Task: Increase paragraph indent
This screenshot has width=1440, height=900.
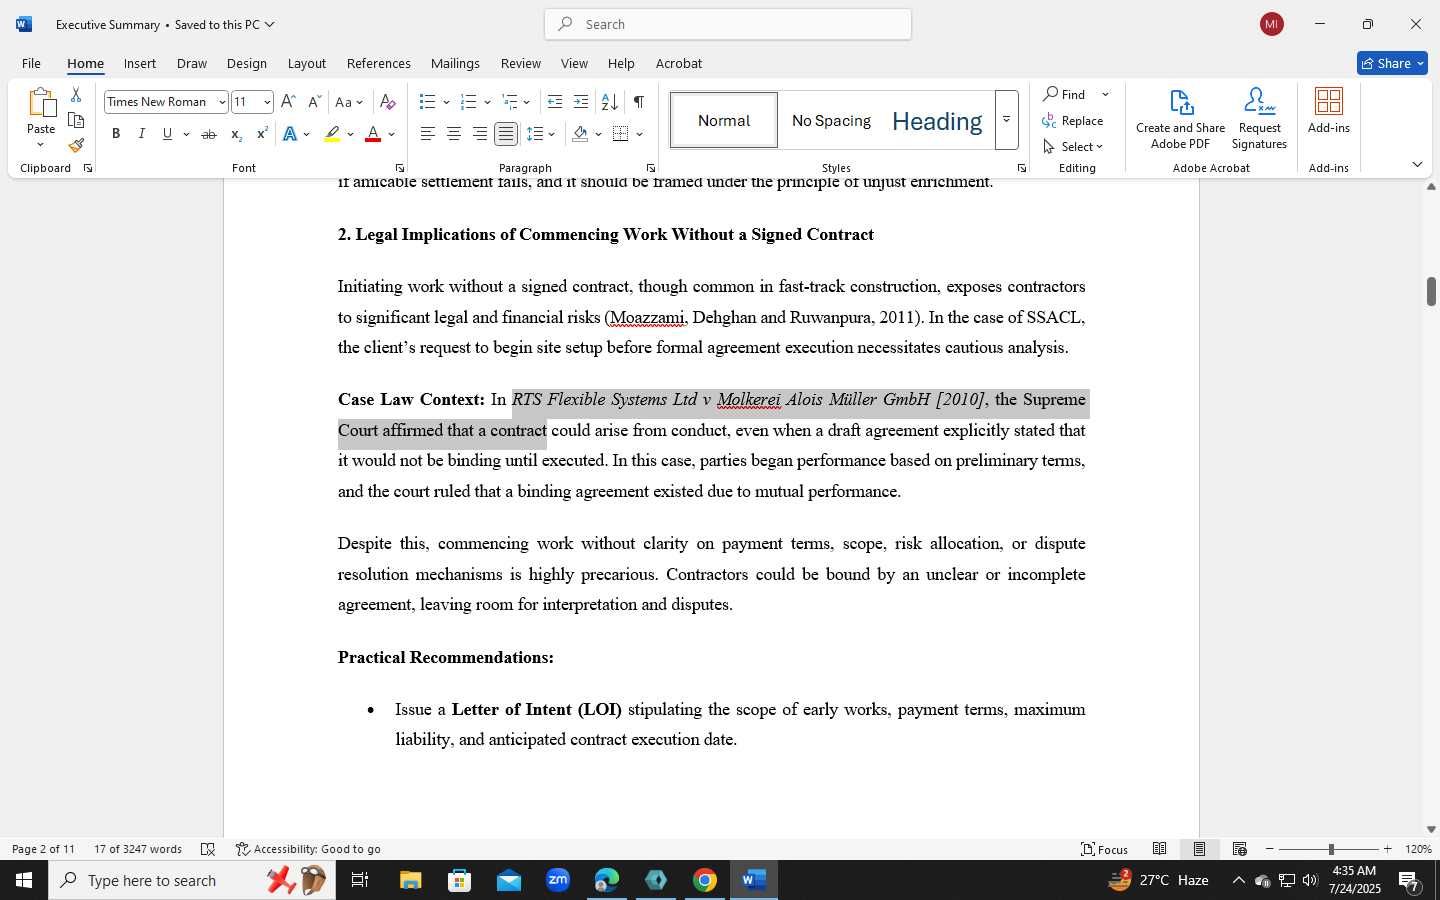Action: point(581,102)
